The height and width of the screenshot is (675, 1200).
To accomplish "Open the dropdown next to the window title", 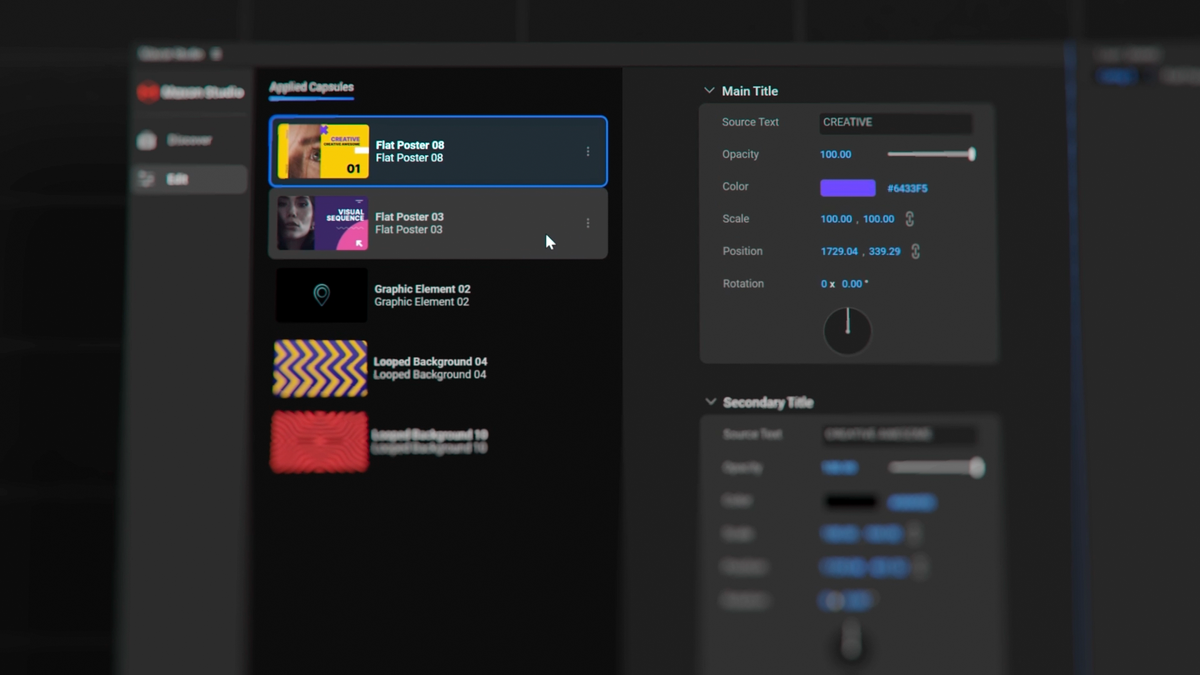I will click(x=217, y=54).
